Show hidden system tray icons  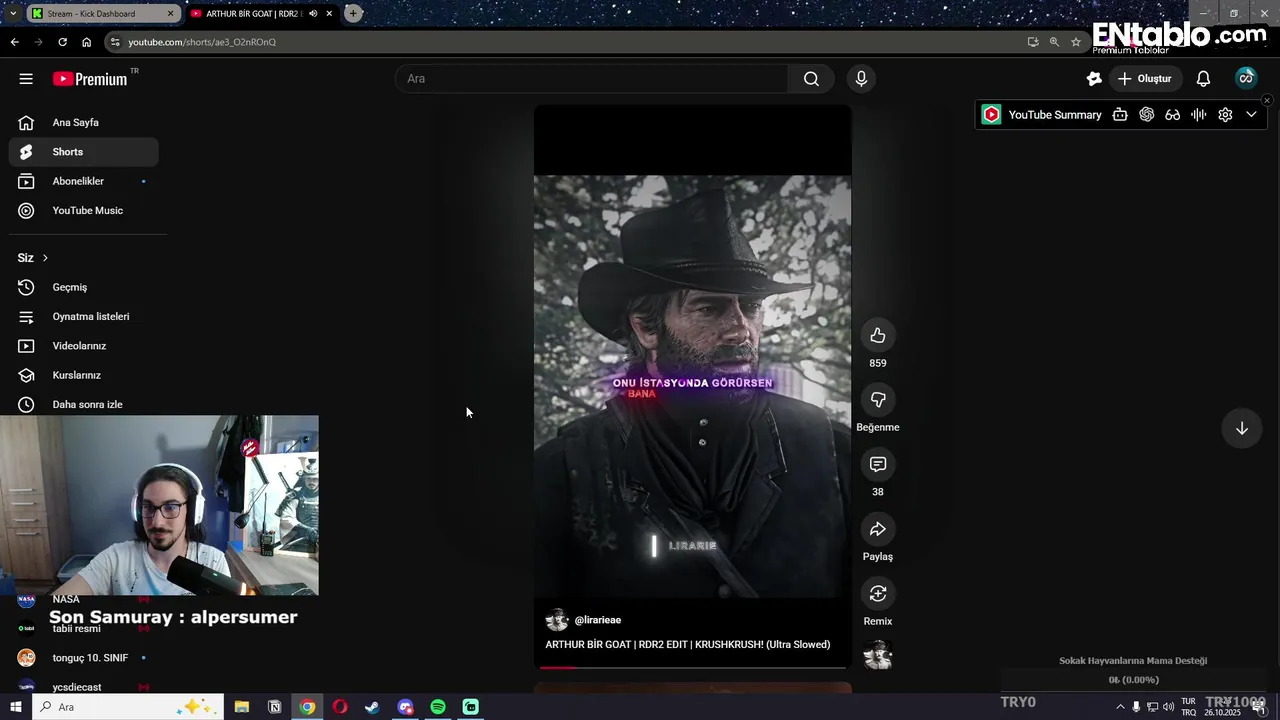(x=1120, y=707)
